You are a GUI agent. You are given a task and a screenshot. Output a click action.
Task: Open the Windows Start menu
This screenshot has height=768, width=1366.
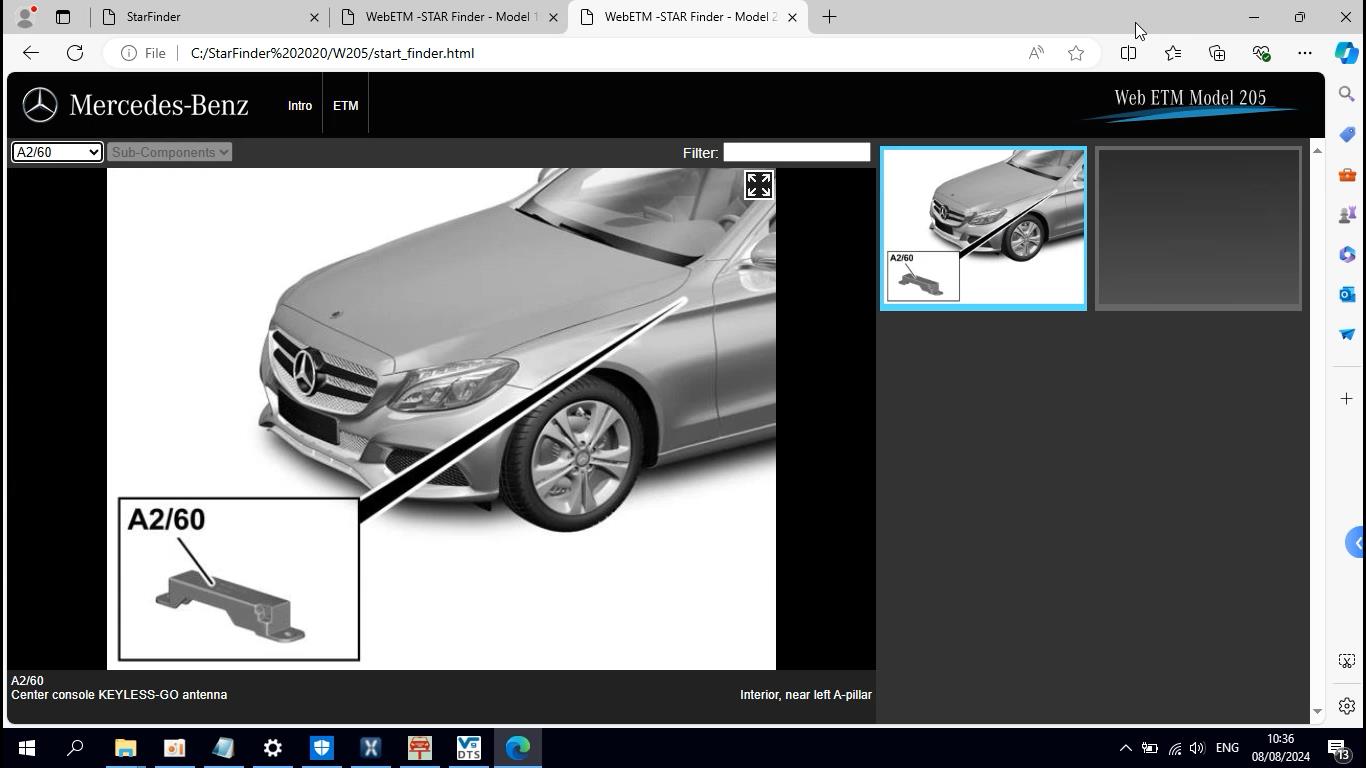pyautogui.click(x=27, y=748)
